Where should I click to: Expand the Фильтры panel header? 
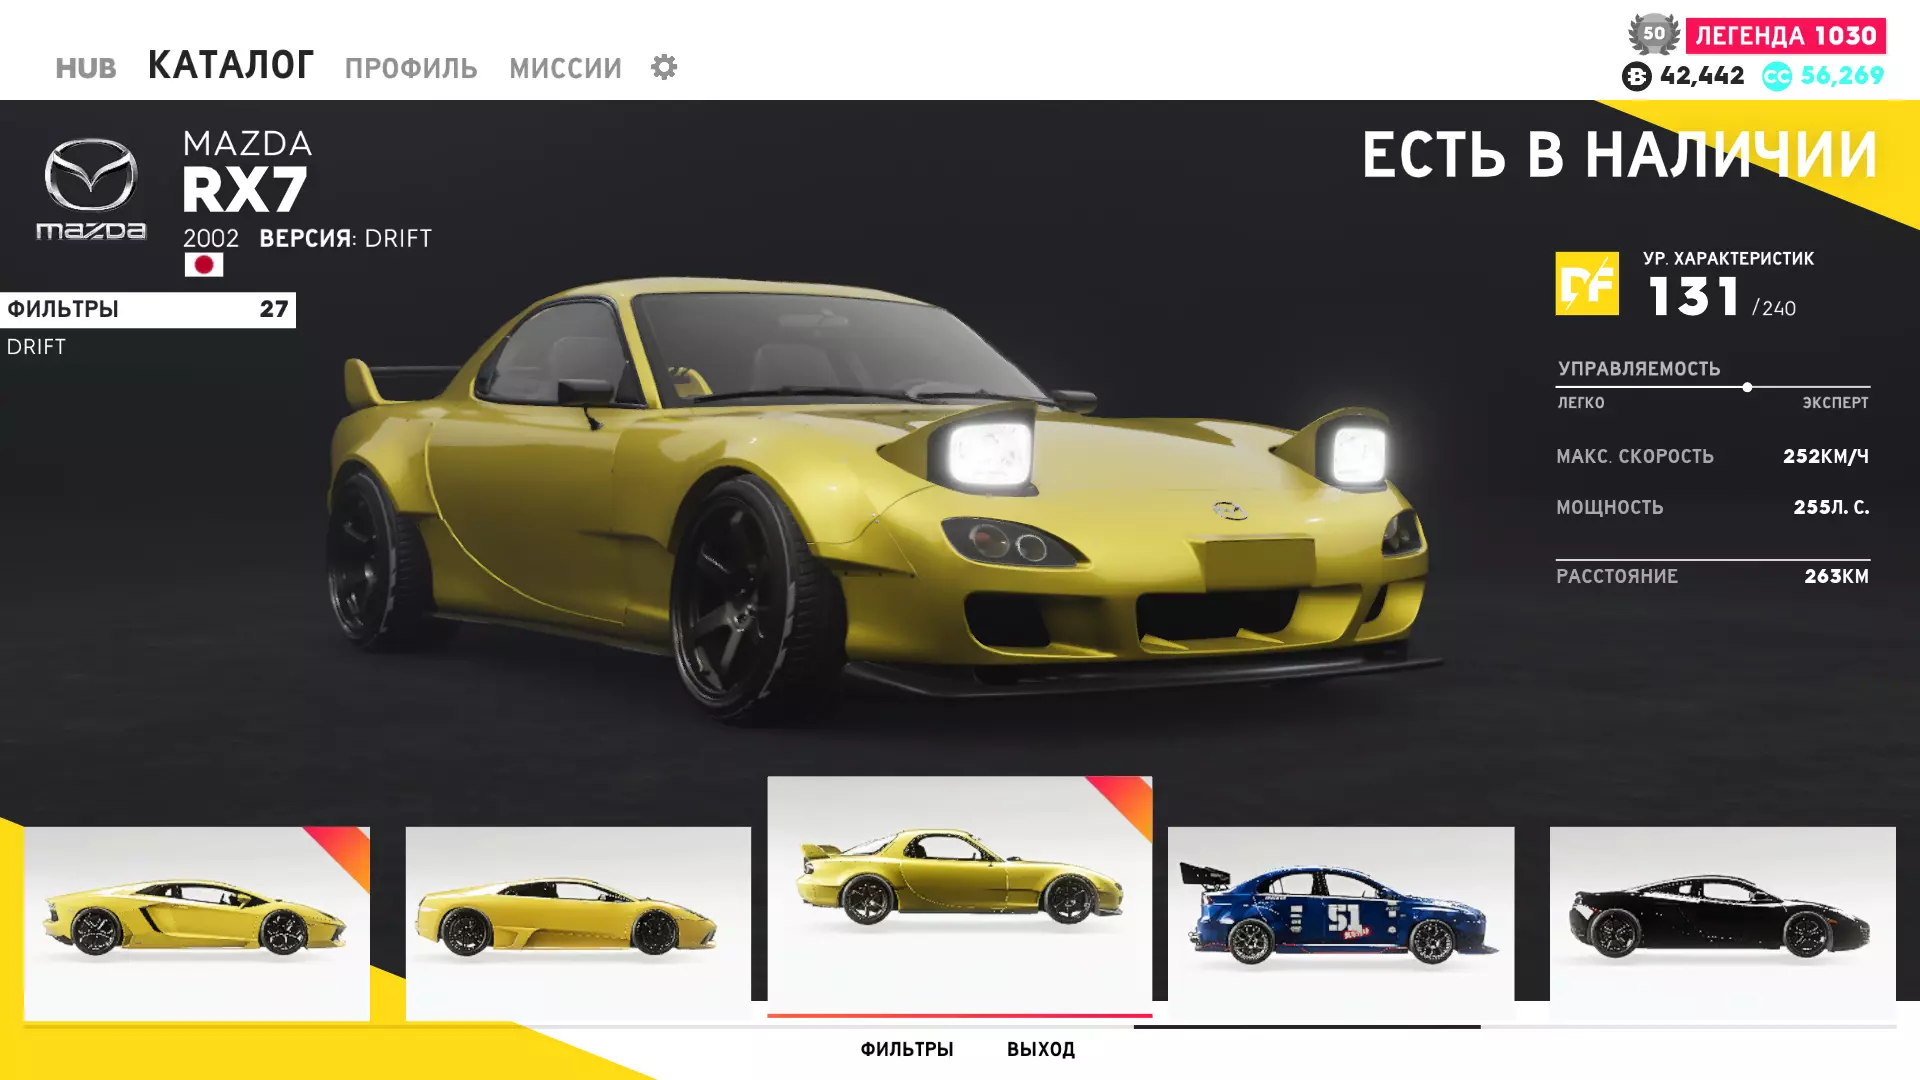tap(148, 309)
